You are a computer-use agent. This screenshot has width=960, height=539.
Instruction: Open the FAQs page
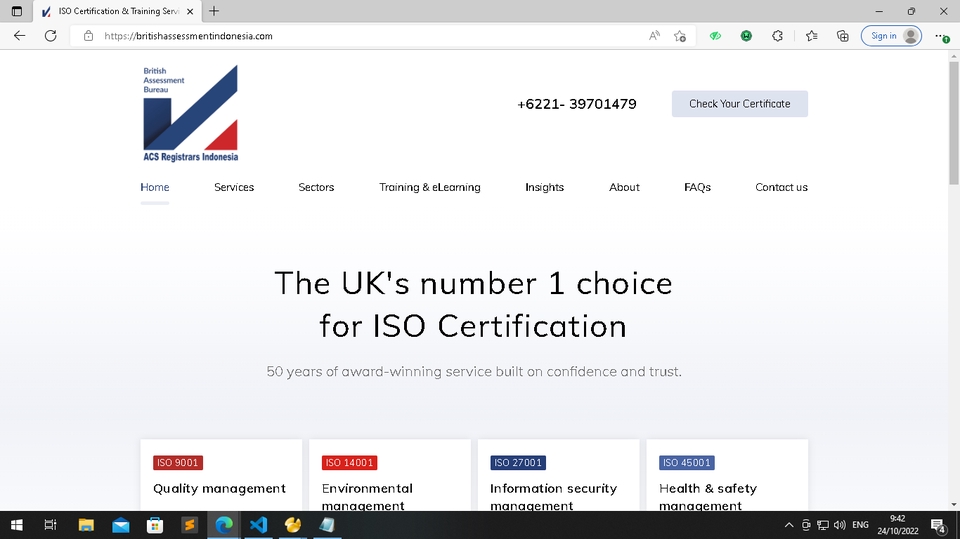coord(697,187)
